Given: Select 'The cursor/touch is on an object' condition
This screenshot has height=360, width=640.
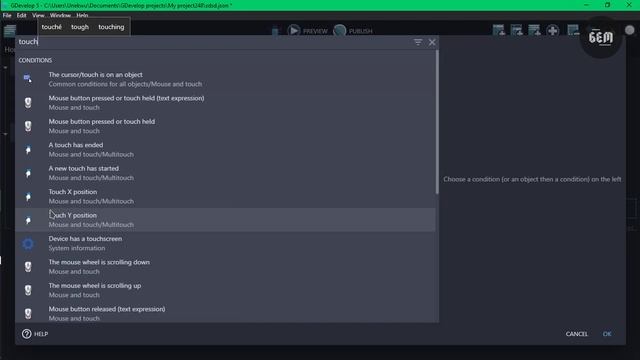Looking at the screenshot, I should (225, 79).
